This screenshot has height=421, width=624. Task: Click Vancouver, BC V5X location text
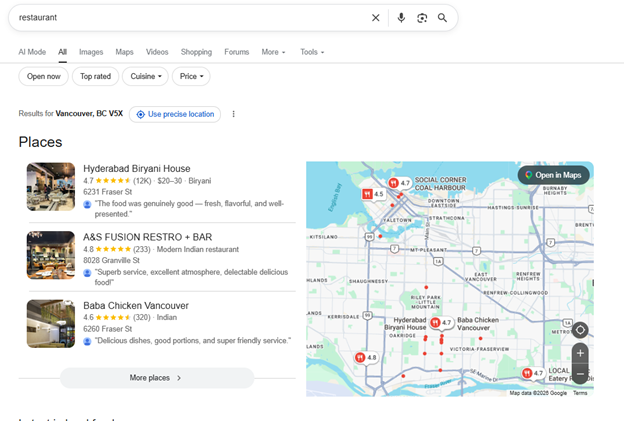pyautogui.click(x=89, y=113)
